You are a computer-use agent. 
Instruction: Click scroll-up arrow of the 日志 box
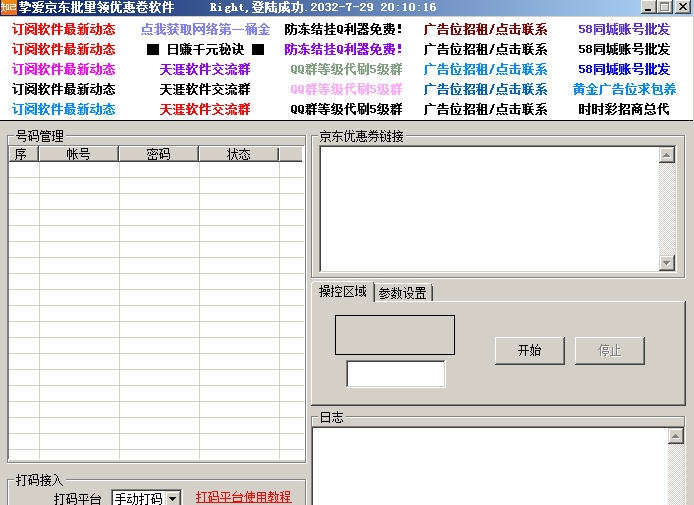pos(675,436)
